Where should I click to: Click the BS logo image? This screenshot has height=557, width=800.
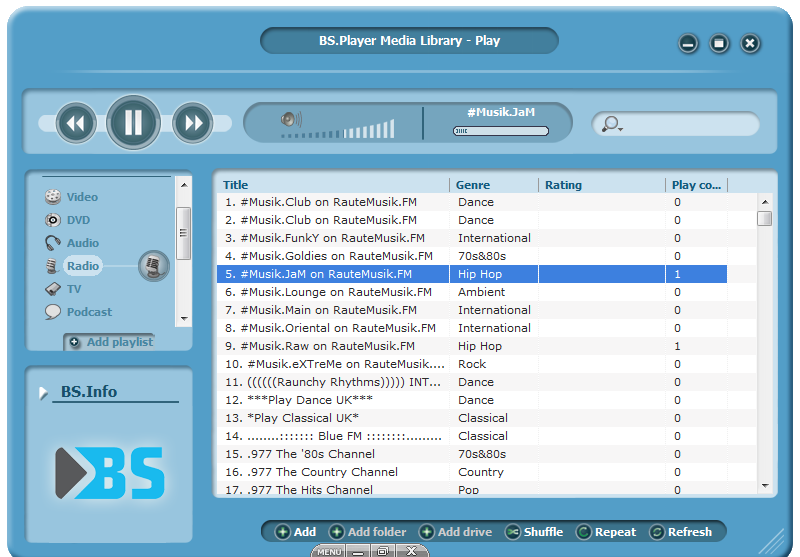coord(110,473)
